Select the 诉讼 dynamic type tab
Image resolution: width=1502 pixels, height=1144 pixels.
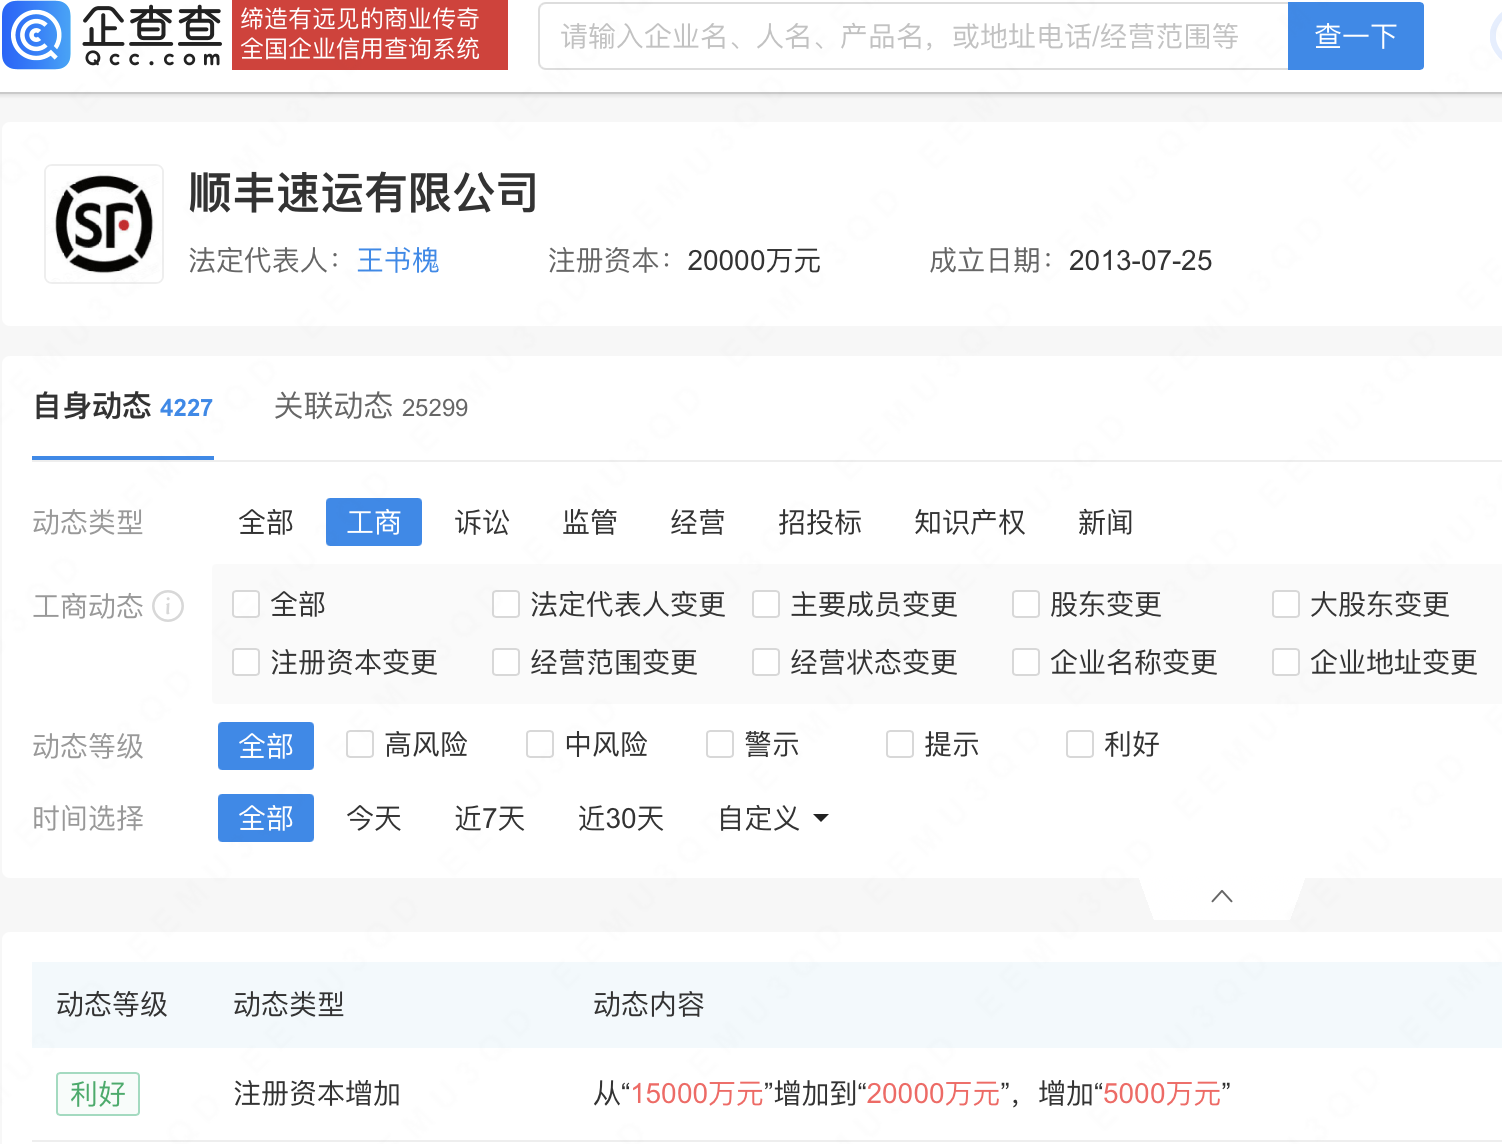[x=483, y=522]
